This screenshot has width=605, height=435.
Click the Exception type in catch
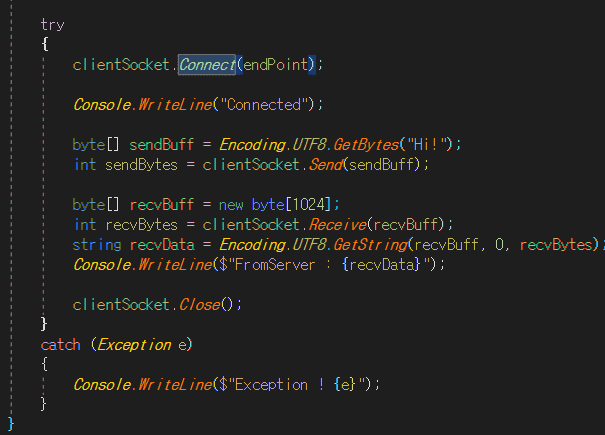pos(134,345)
